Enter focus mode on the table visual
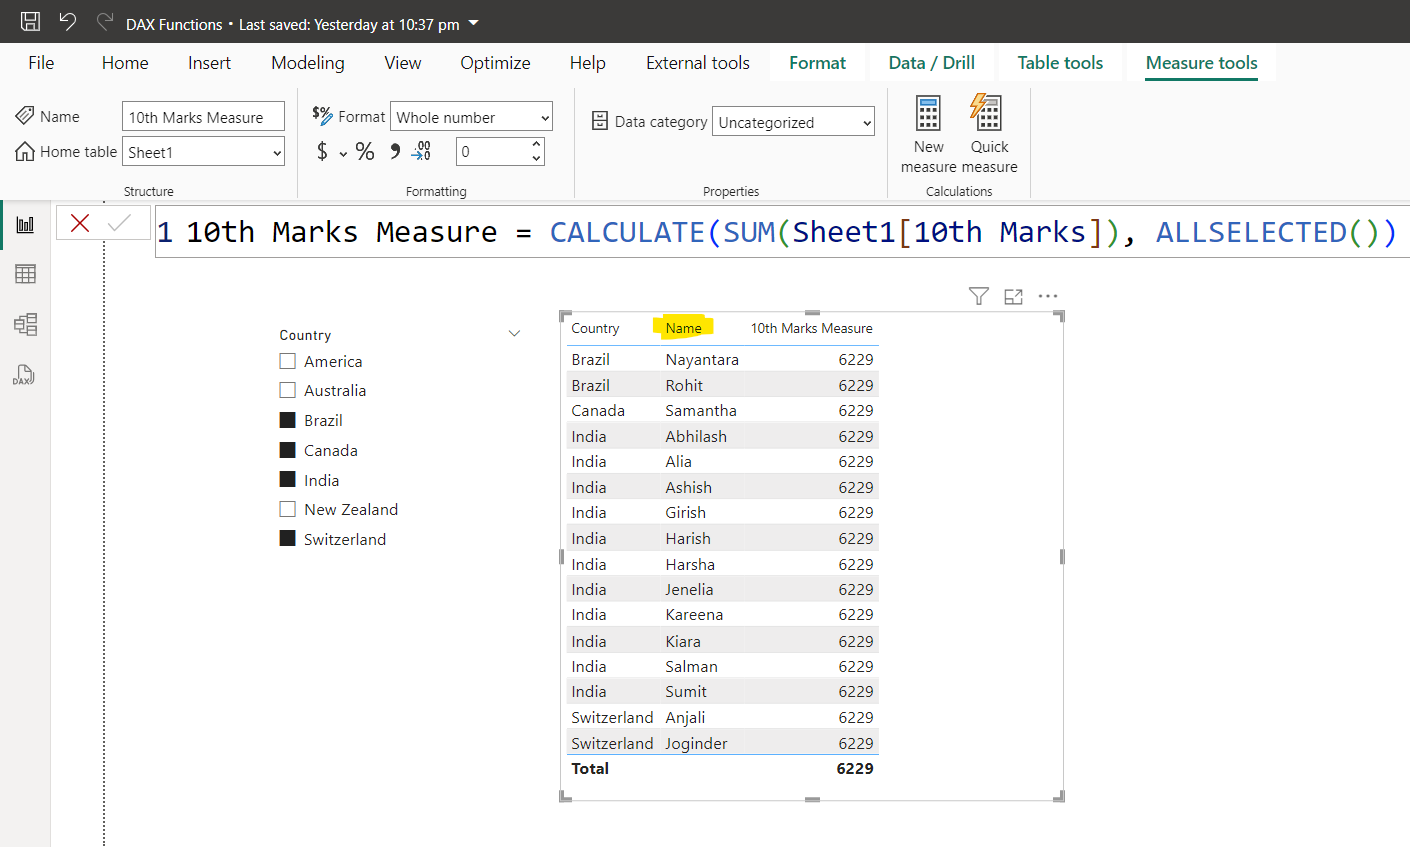The height and width of the screenshot is (847, 1410). coord(1013,296)
